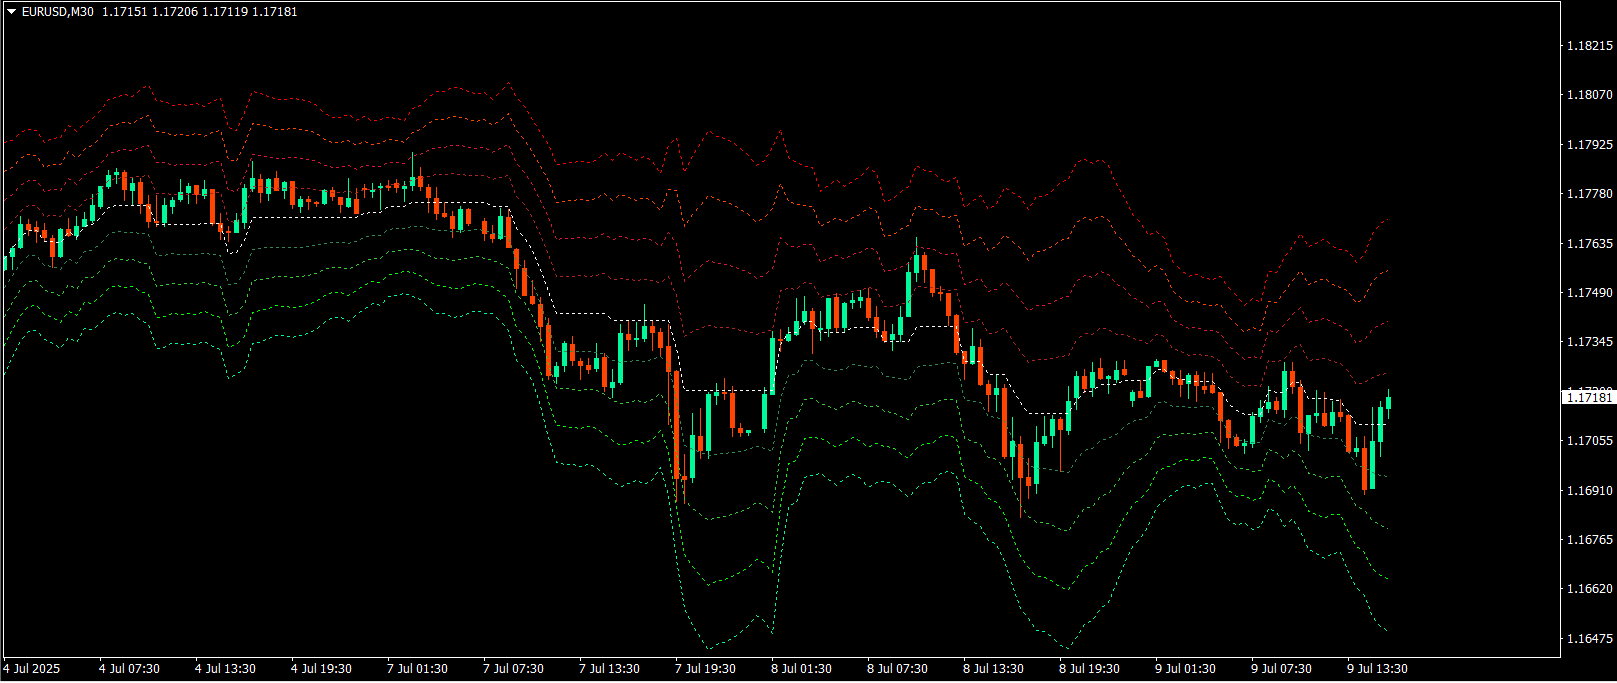Click the time label 7 Jul 07:30
The height and width of the screenshot is (683, 1617).
(x=514, y=669)
